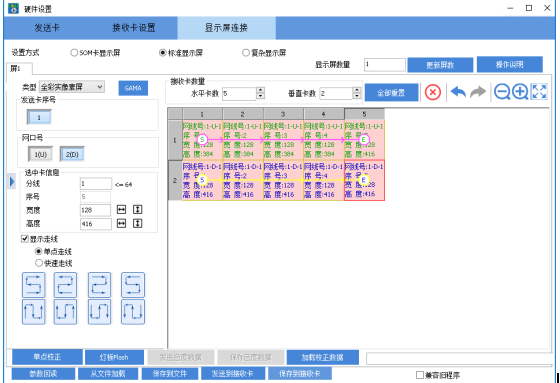Image resolution: width=560 pixels, height=383 pixels.
Task: Toggle network port 2(D) button
Action: pyautogui.click(x=72, y=154)
